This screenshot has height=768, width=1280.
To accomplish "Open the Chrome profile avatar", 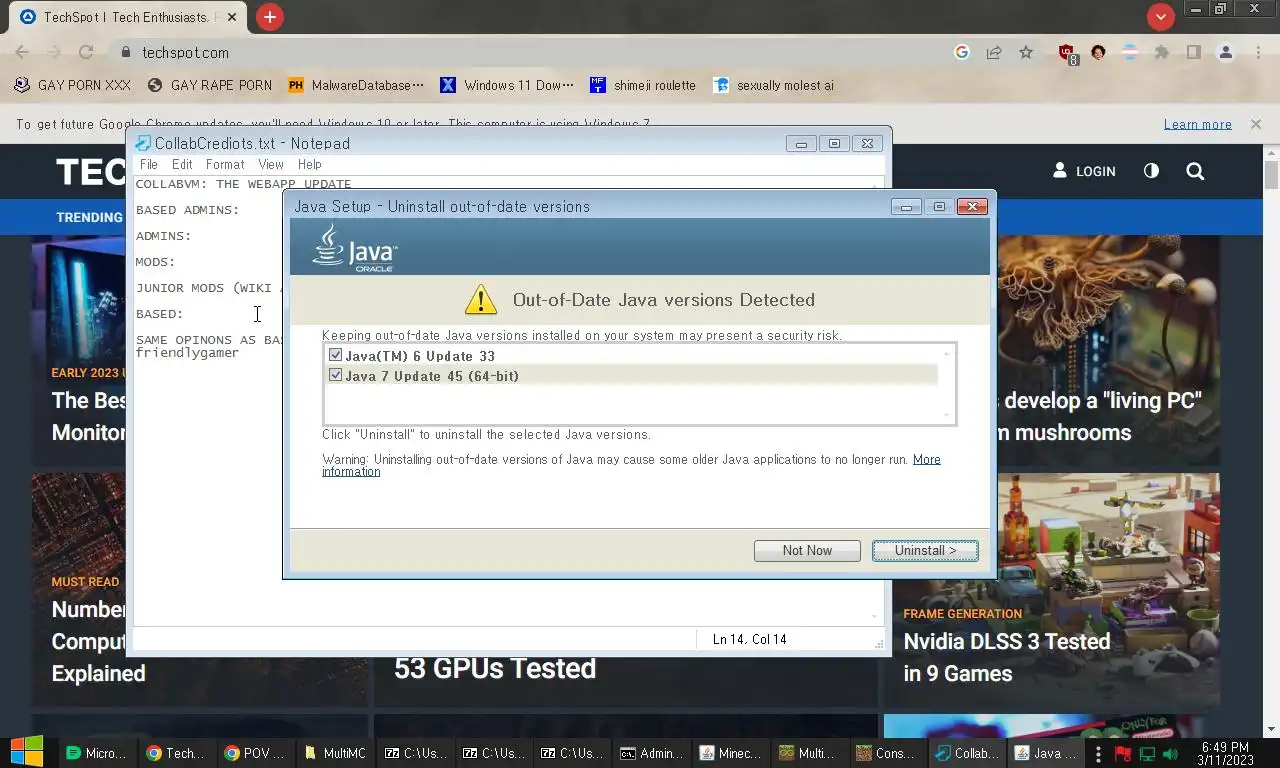I will pos(1226,52).
